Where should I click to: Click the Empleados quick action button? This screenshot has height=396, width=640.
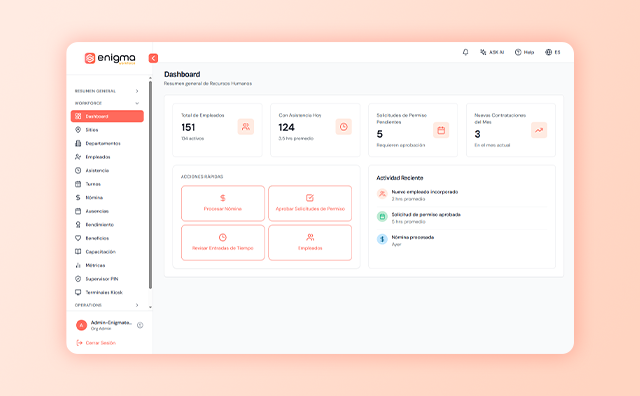[310, 242]
